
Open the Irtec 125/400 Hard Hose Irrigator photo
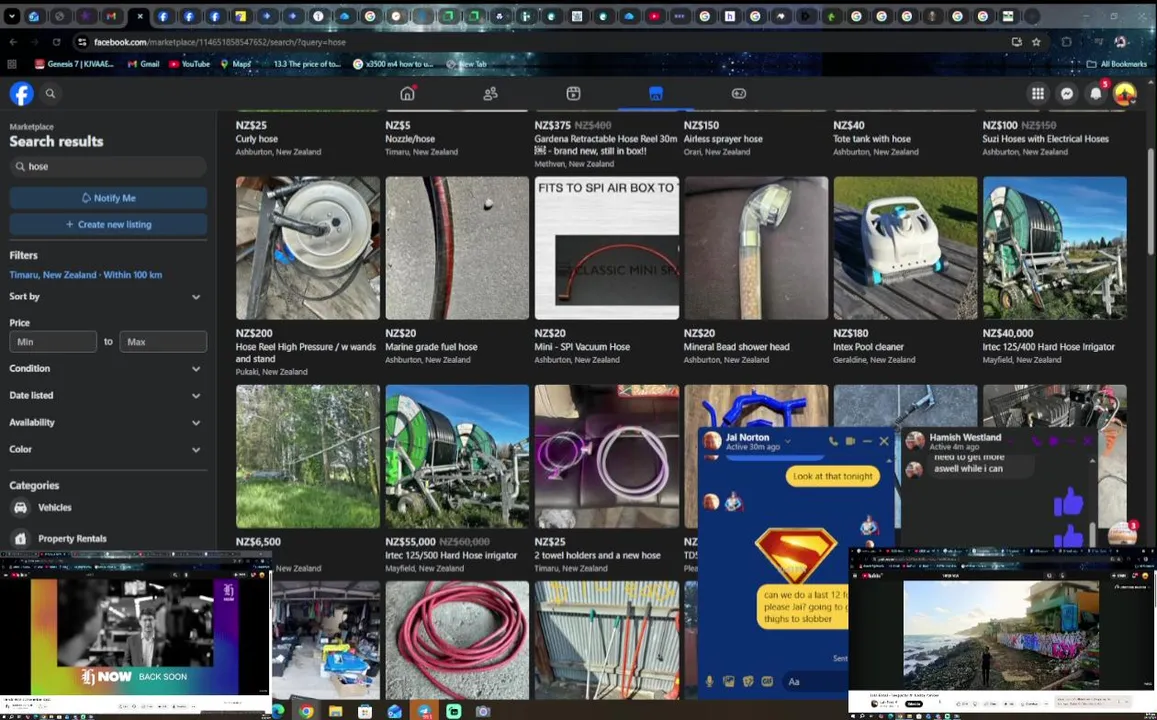tap(1054, 248)
